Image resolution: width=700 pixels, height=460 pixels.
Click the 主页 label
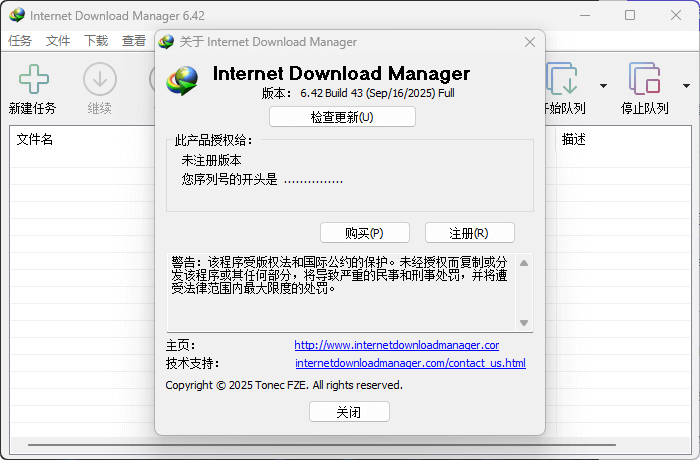[x=180, y=345]
